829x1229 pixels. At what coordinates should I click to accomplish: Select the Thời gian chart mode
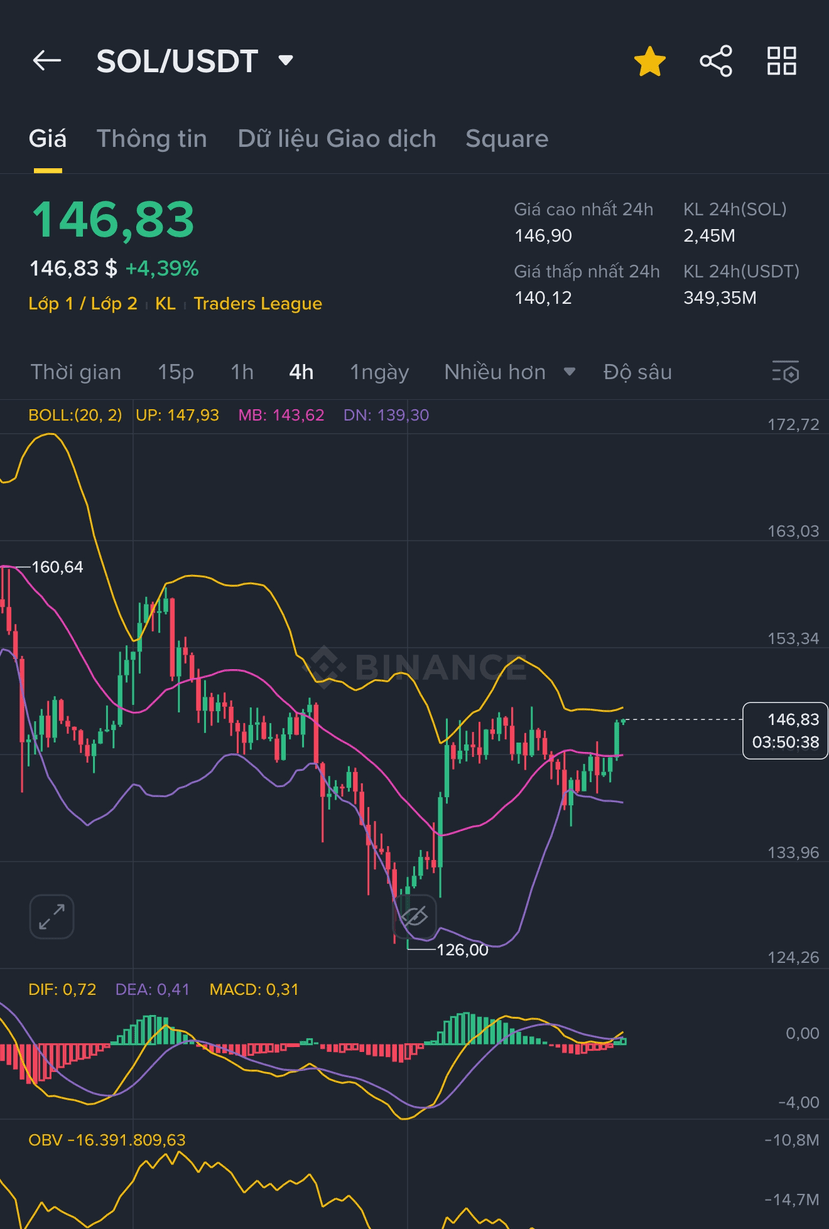(x=76, y=372)
